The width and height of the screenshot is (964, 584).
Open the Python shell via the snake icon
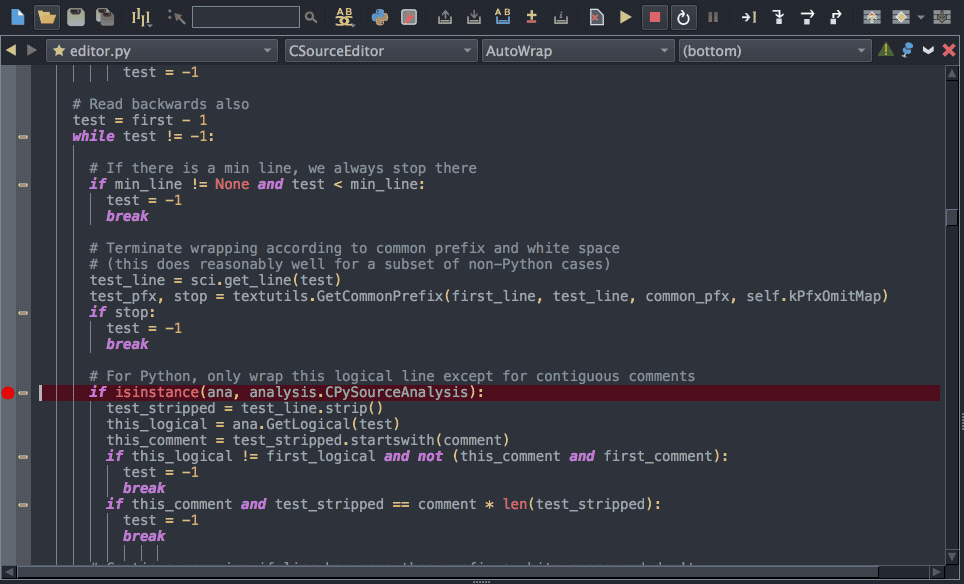coord(380,17)
